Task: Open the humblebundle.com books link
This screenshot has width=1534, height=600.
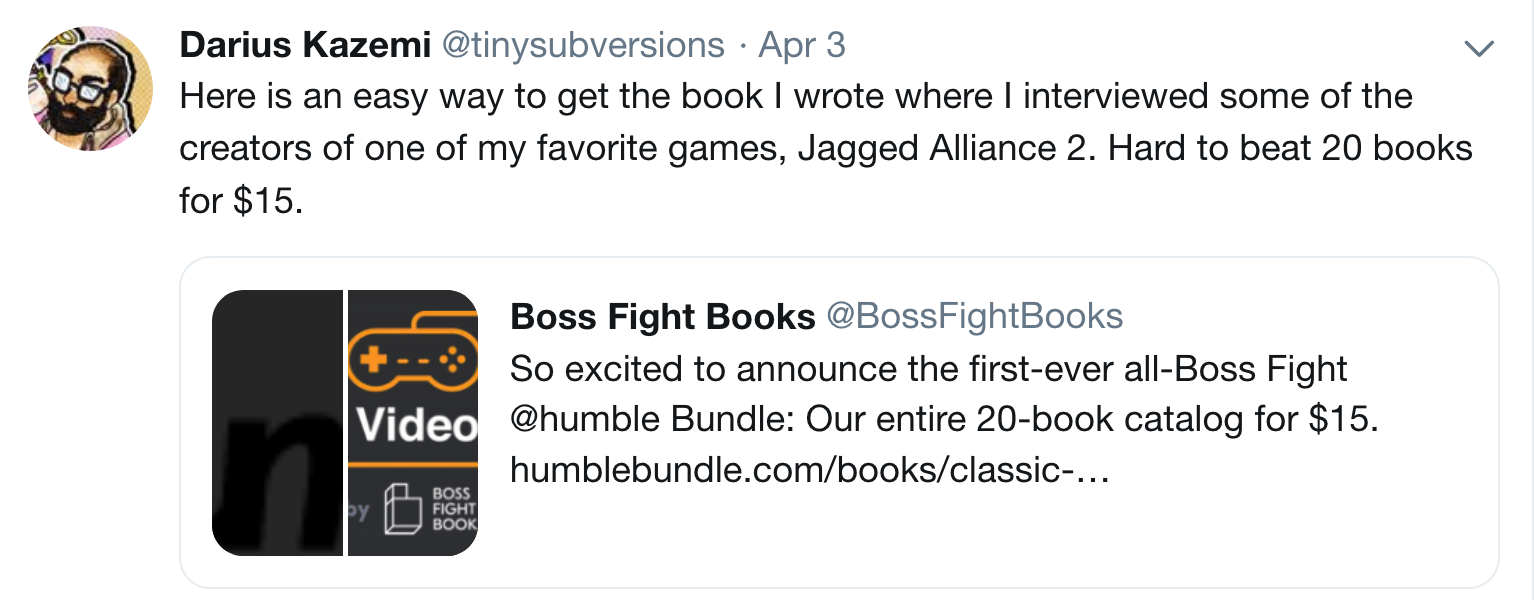Action: (810, 469)
